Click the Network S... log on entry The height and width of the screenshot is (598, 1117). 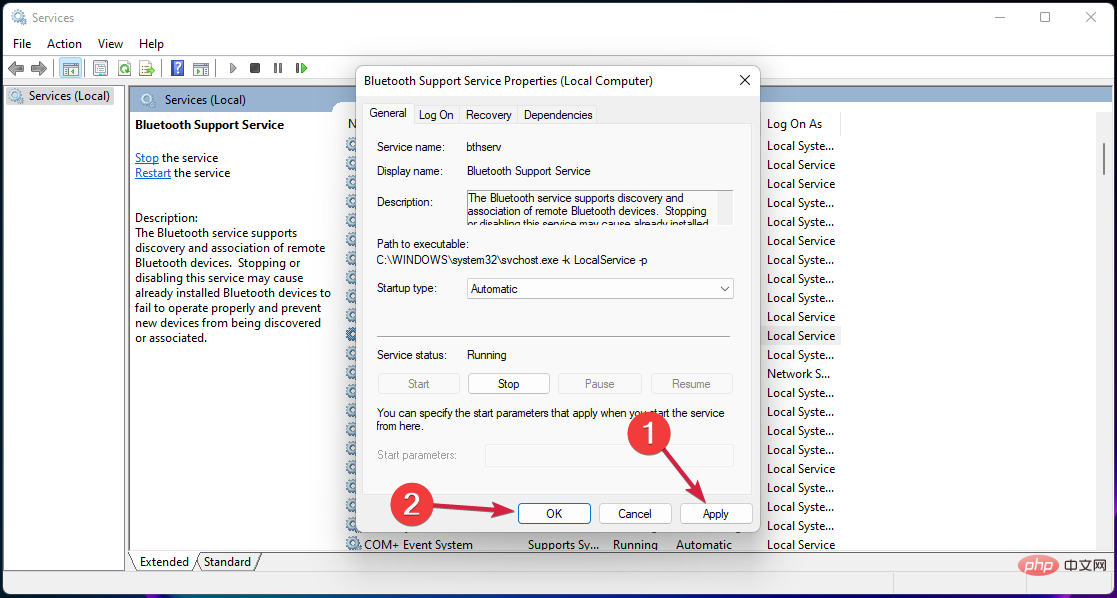pyautogui.click(x=799, y=373)
